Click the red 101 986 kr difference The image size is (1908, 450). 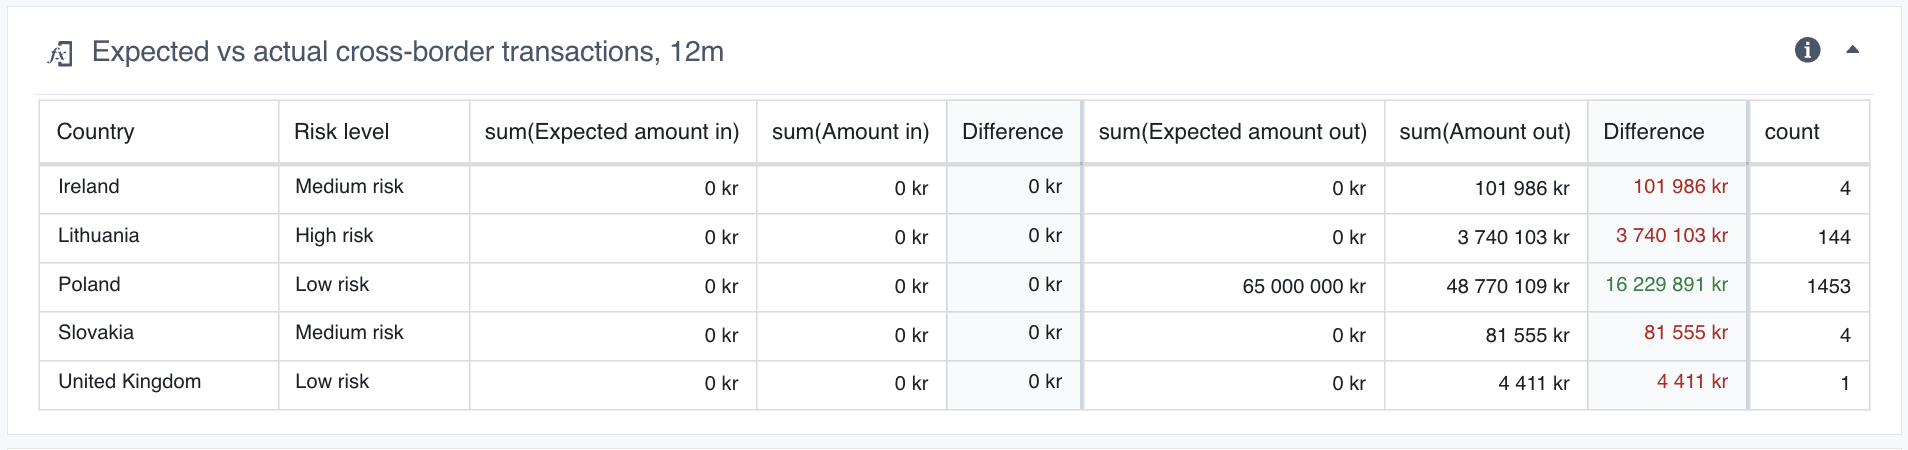click(1681, 187)
